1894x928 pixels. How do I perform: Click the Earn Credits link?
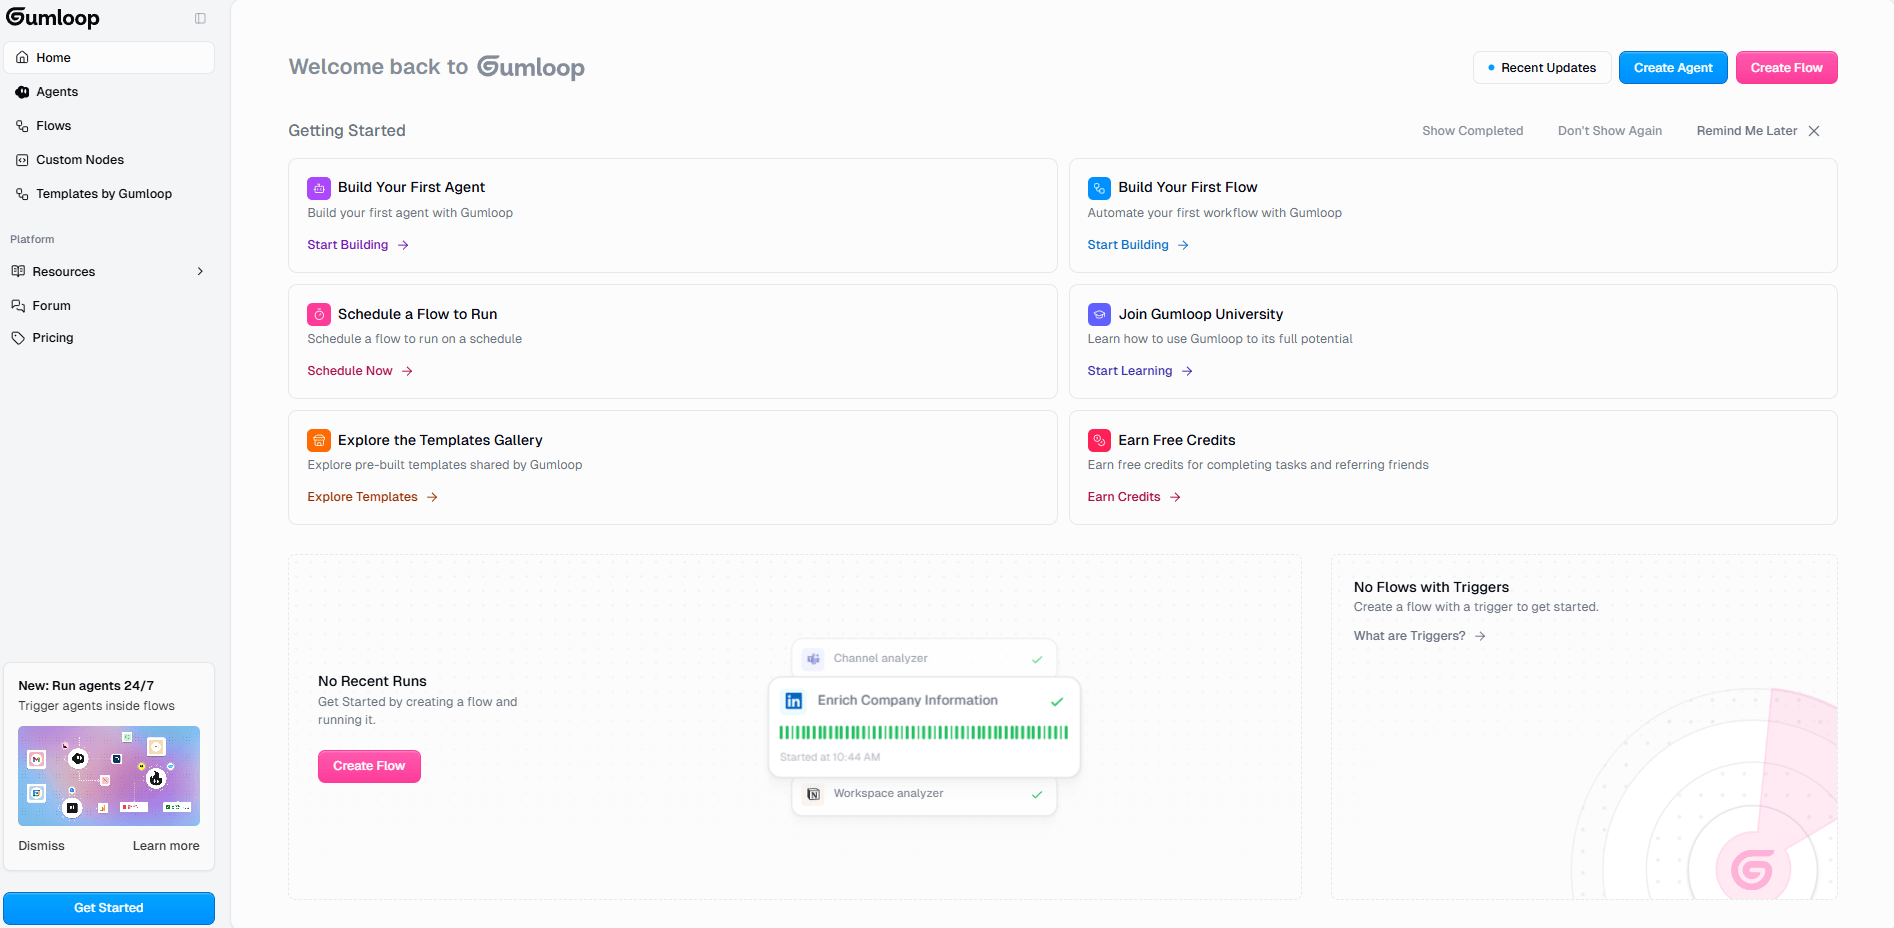point(1124,497)
